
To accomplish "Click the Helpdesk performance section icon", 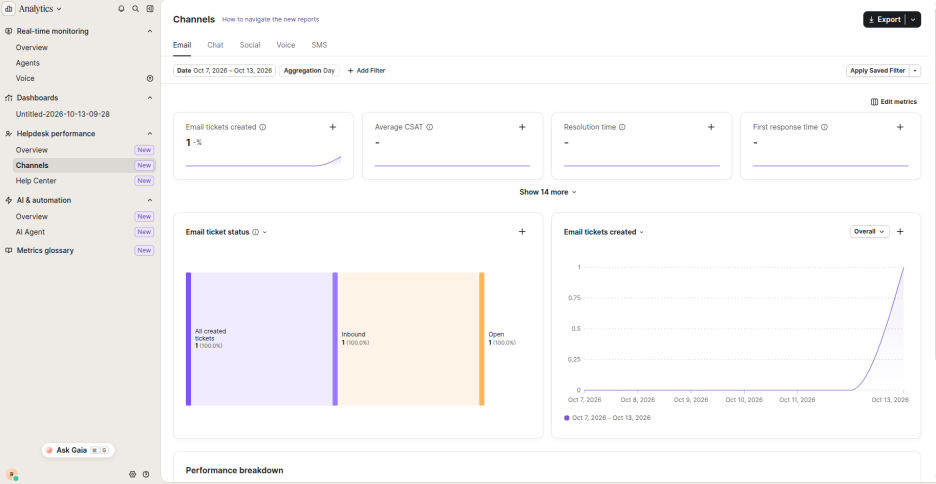I will (8, 134).
